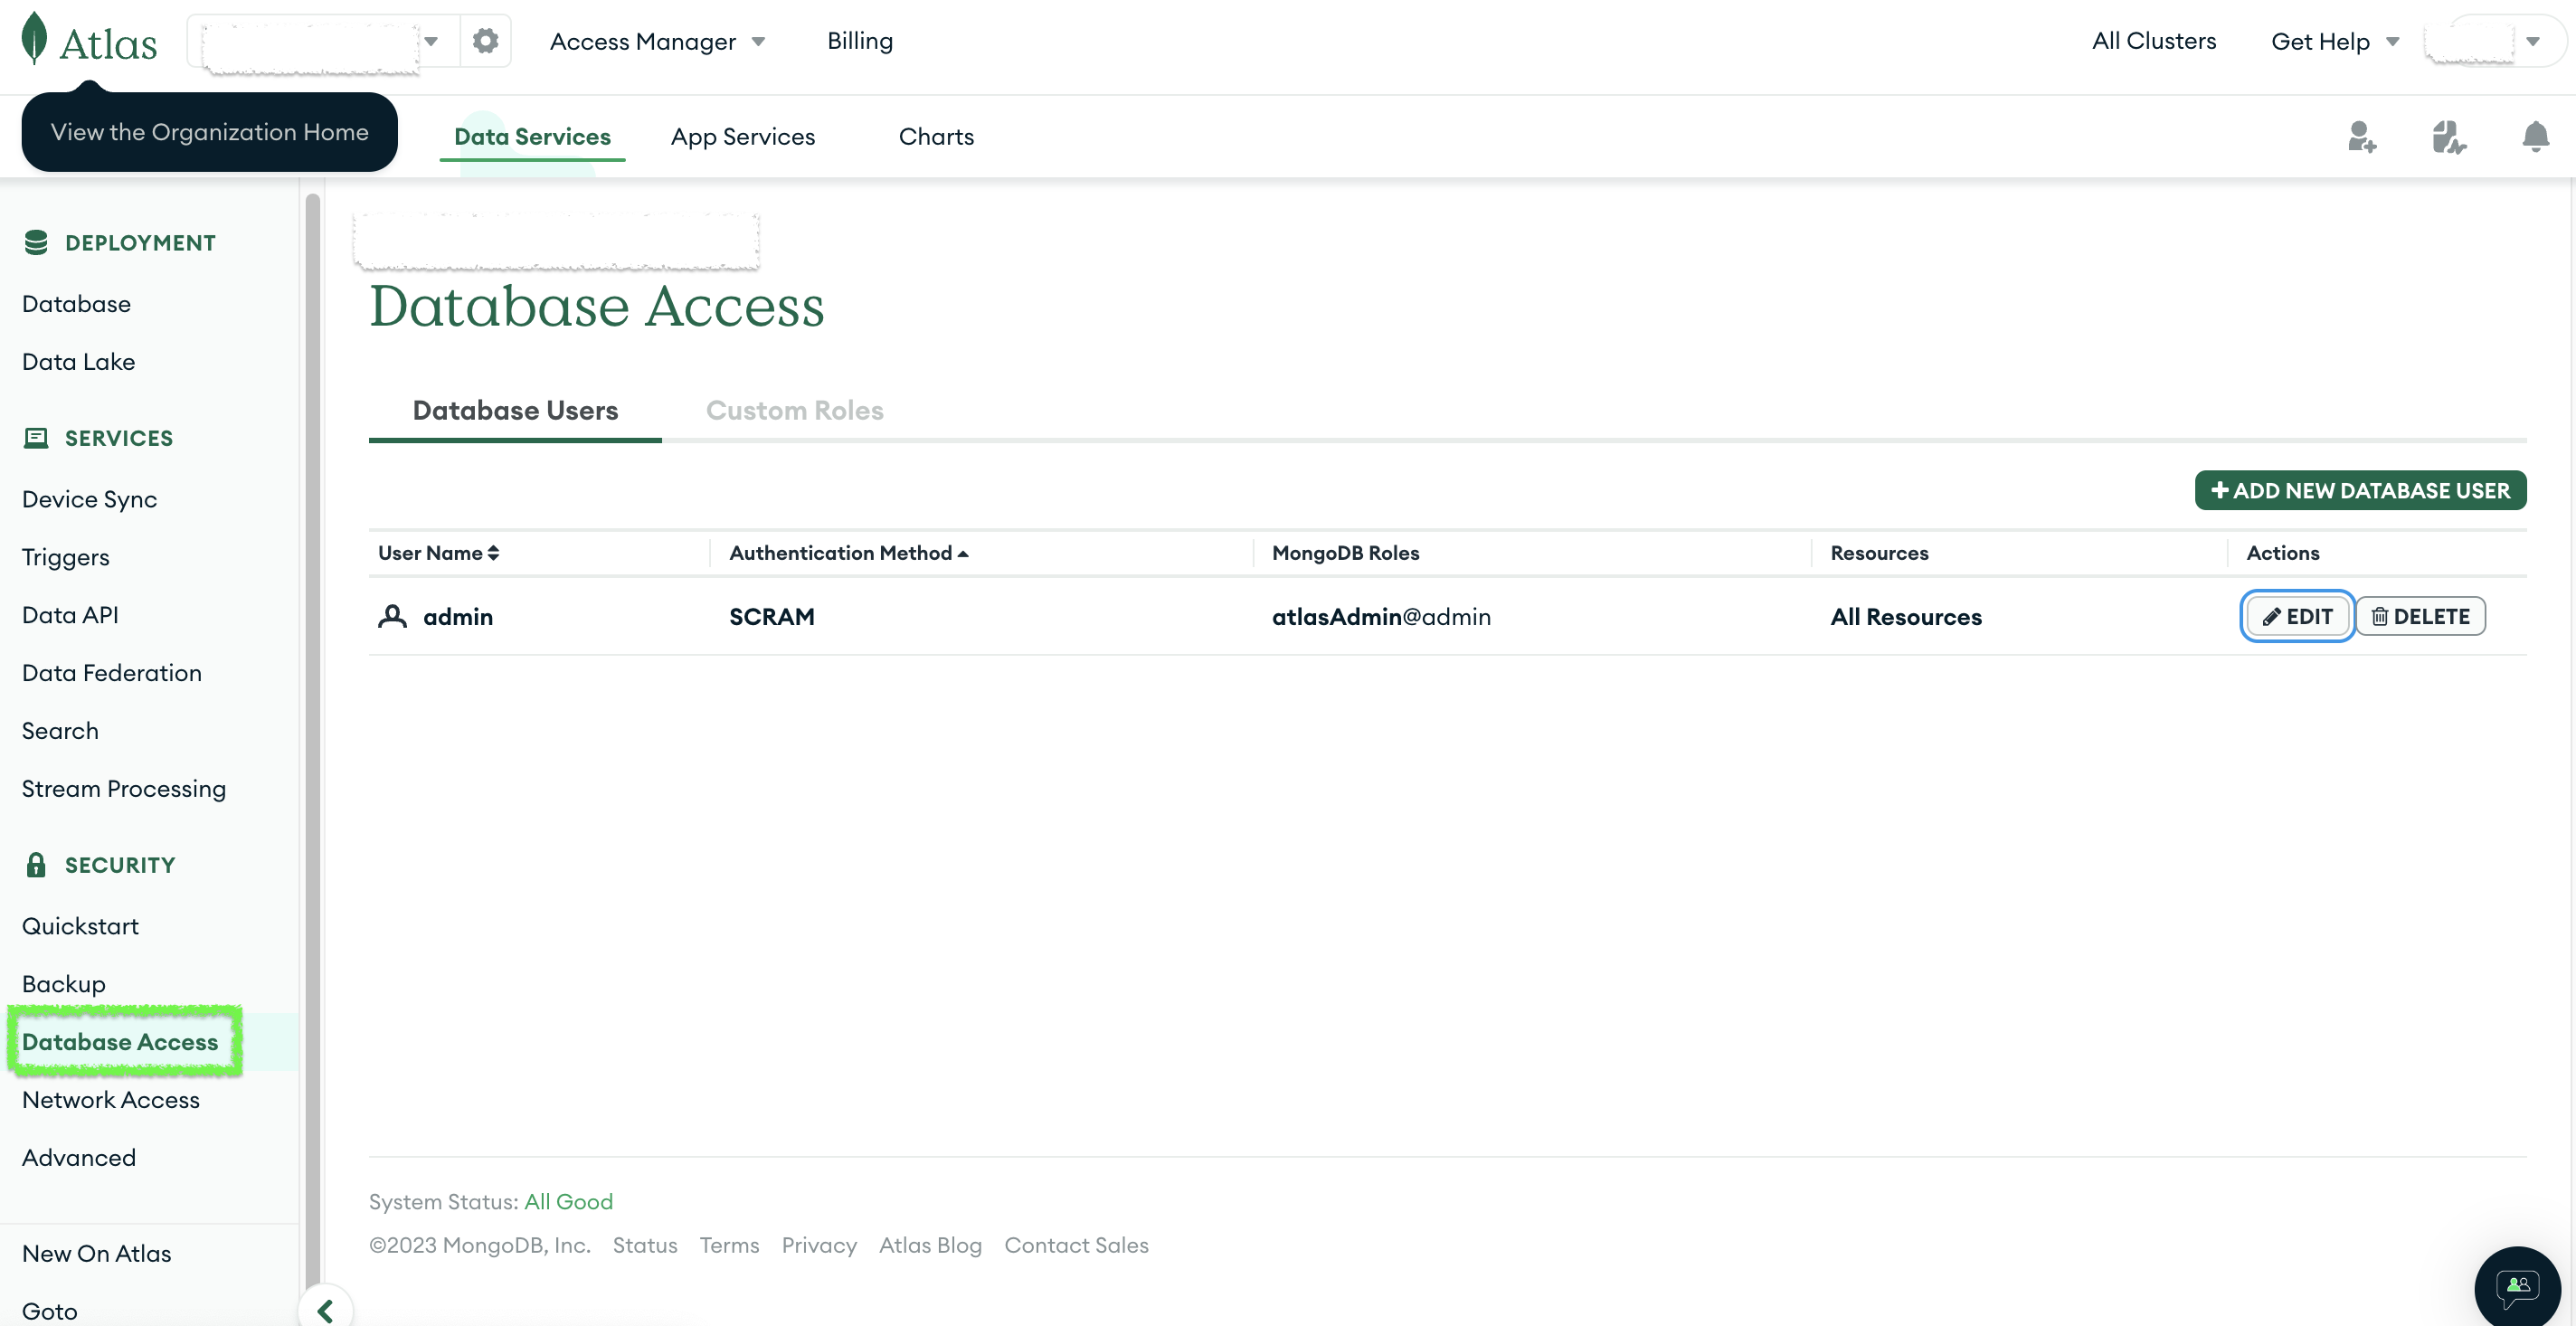Open the Contact Sales footer link

(x=1076, y=1246)
